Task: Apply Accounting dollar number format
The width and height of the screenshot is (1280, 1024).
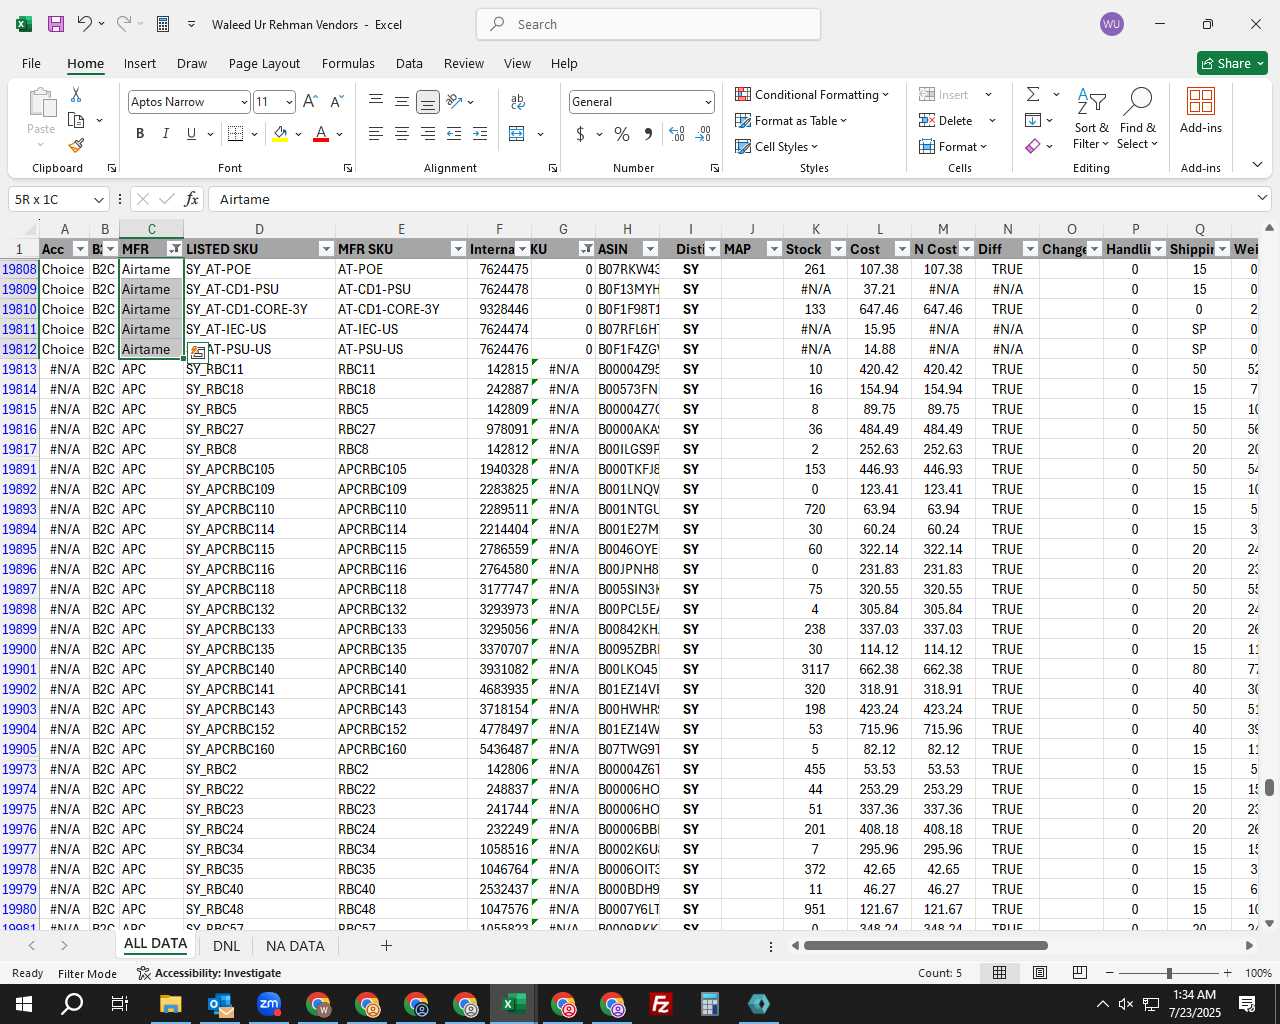Action: click(580, 133)
